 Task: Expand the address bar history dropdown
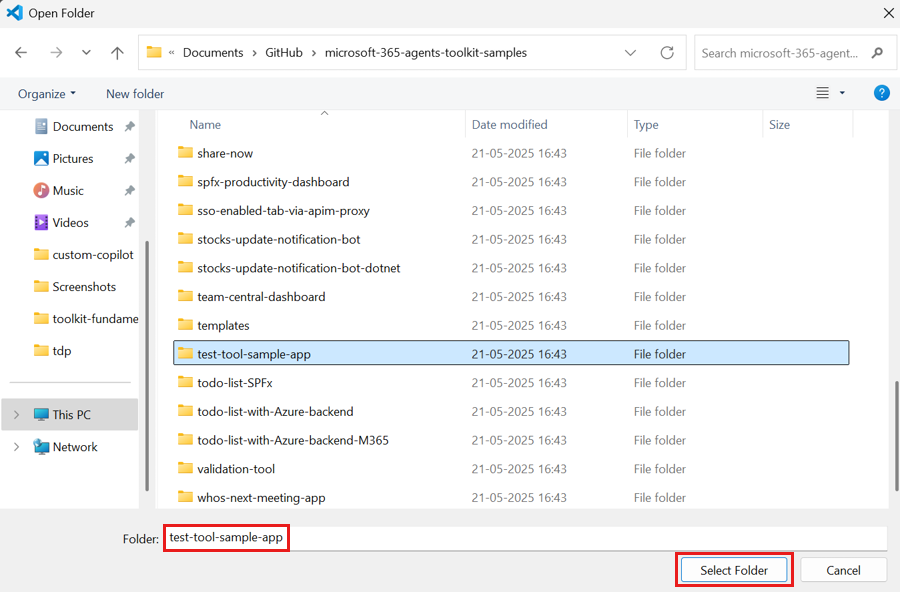tap(630, 53)
